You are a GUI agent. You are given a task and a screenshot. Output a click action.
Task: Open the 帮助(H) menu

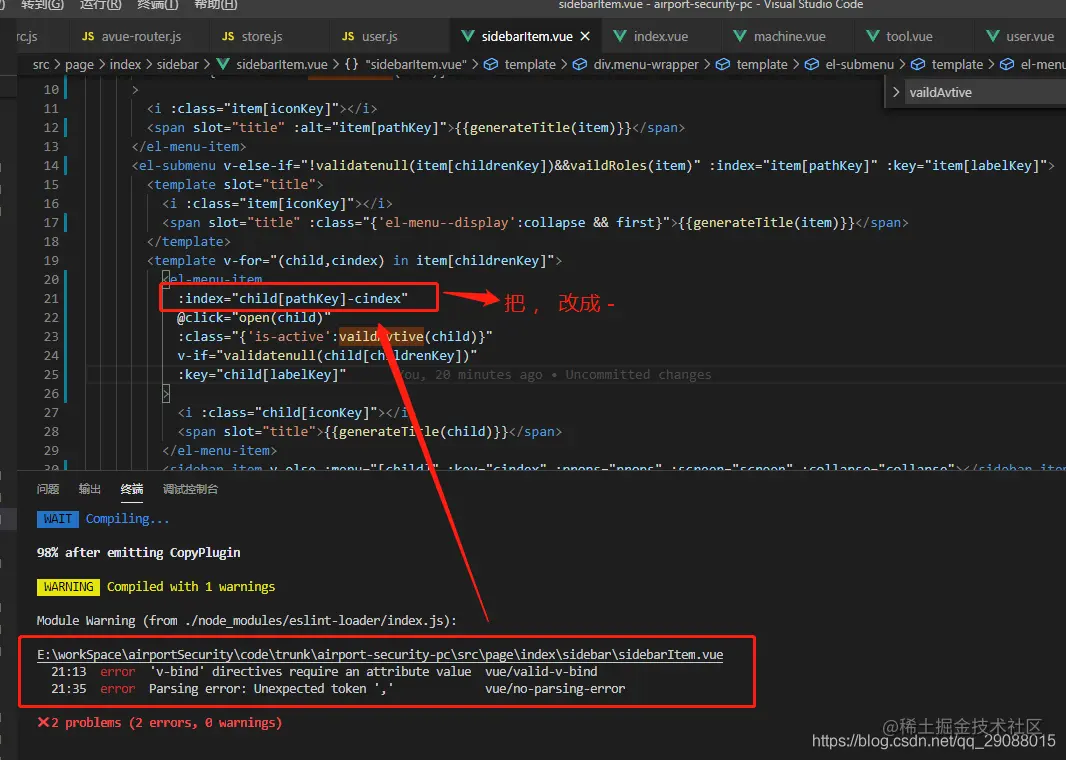coord(216,5)
